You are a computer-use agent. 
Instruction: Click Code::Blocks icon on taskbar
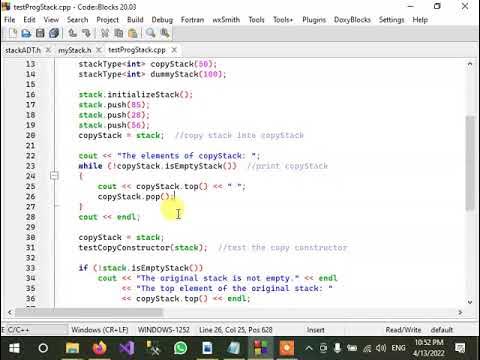pos(261,348)
